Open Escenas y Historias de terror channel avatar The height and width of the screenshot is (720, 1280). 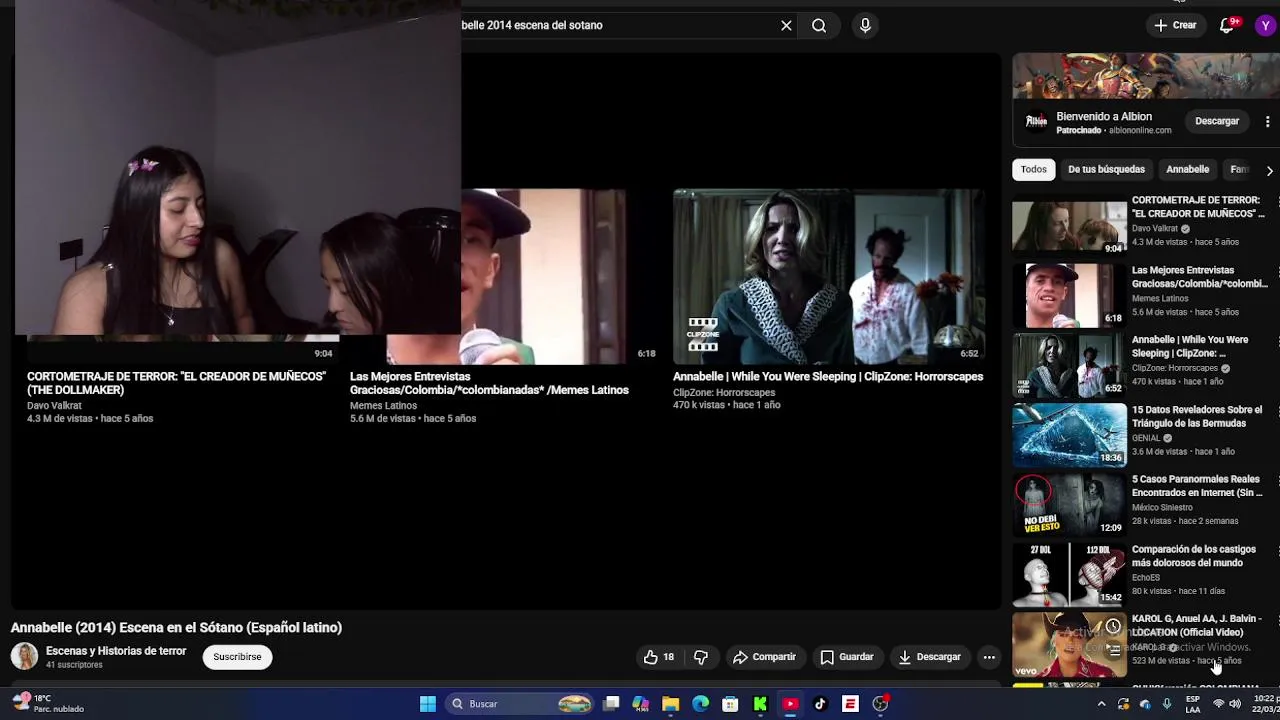tap(24, 656)
